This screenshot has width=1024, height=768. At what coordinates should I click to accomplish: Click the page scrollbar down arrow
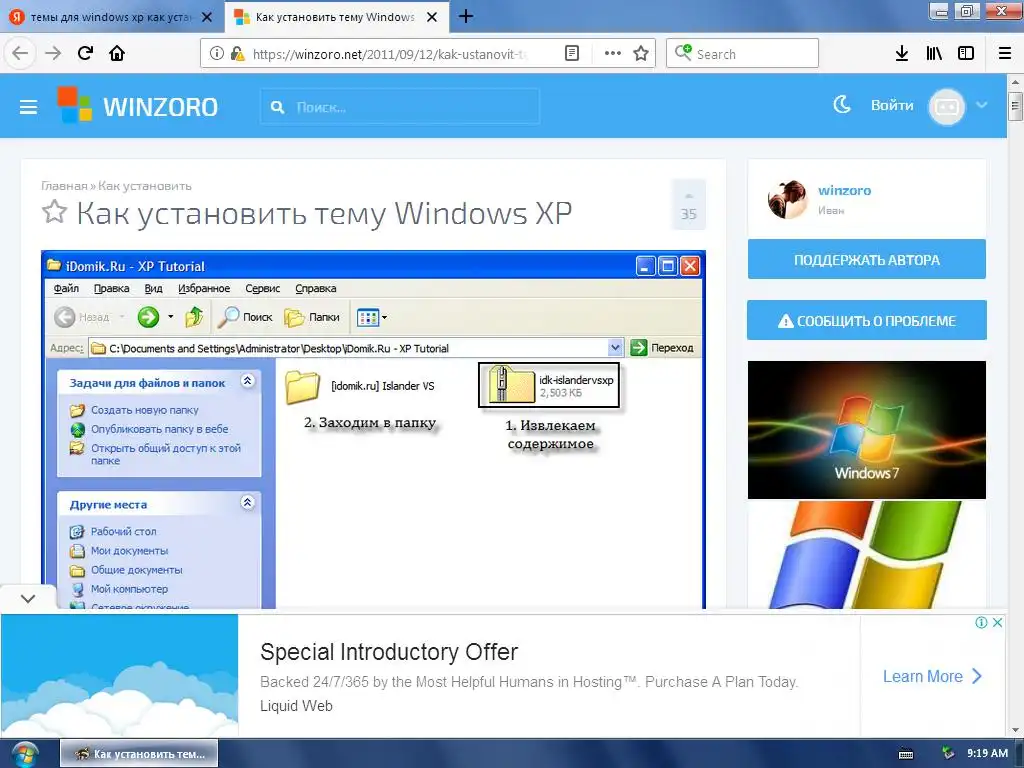(1015, 730)
